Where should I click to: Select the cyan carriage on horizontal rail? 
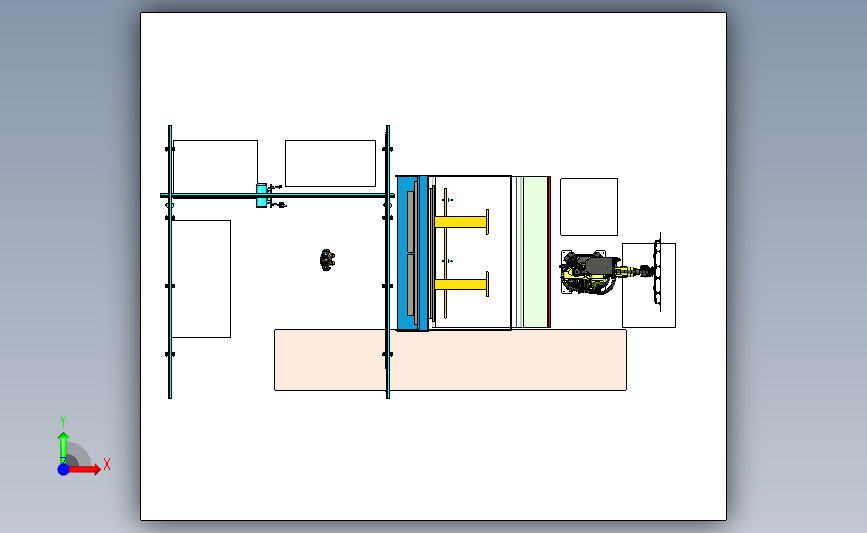coord(262,195)
